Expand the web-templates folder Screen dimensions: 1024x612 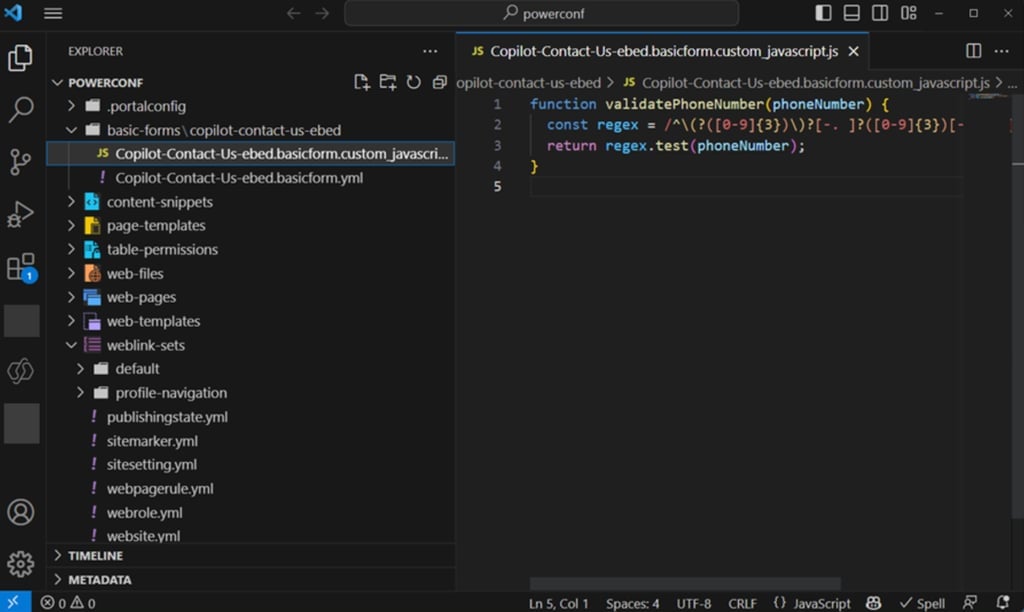pyautogui.click(x=71, y=321)
